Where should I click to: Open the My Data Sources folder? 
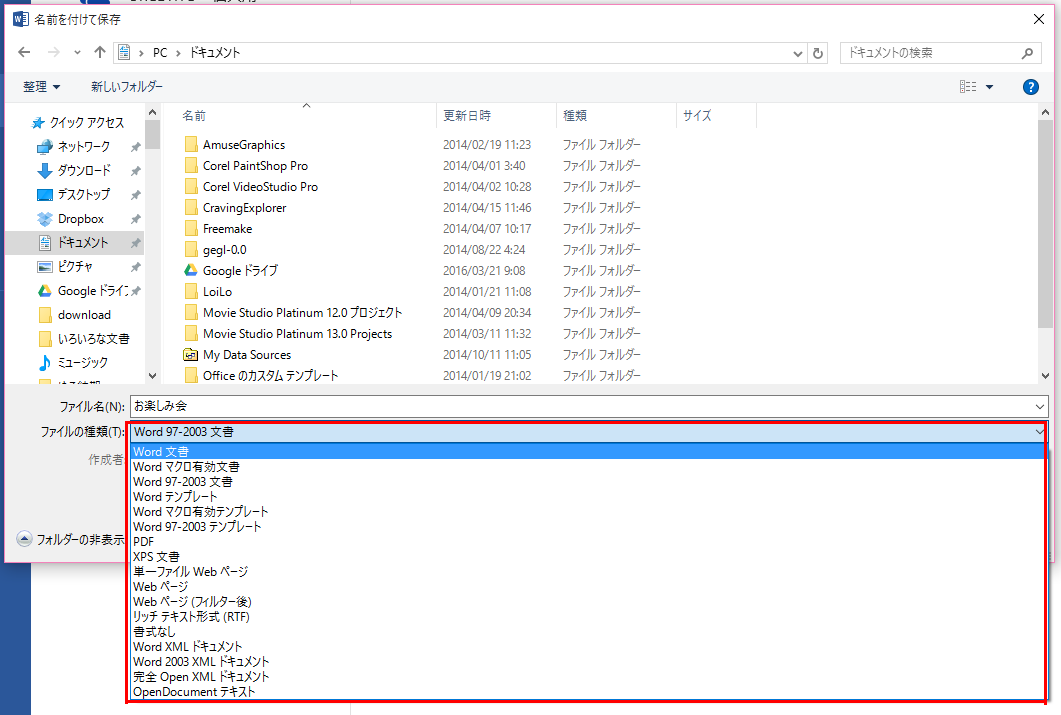246,355
